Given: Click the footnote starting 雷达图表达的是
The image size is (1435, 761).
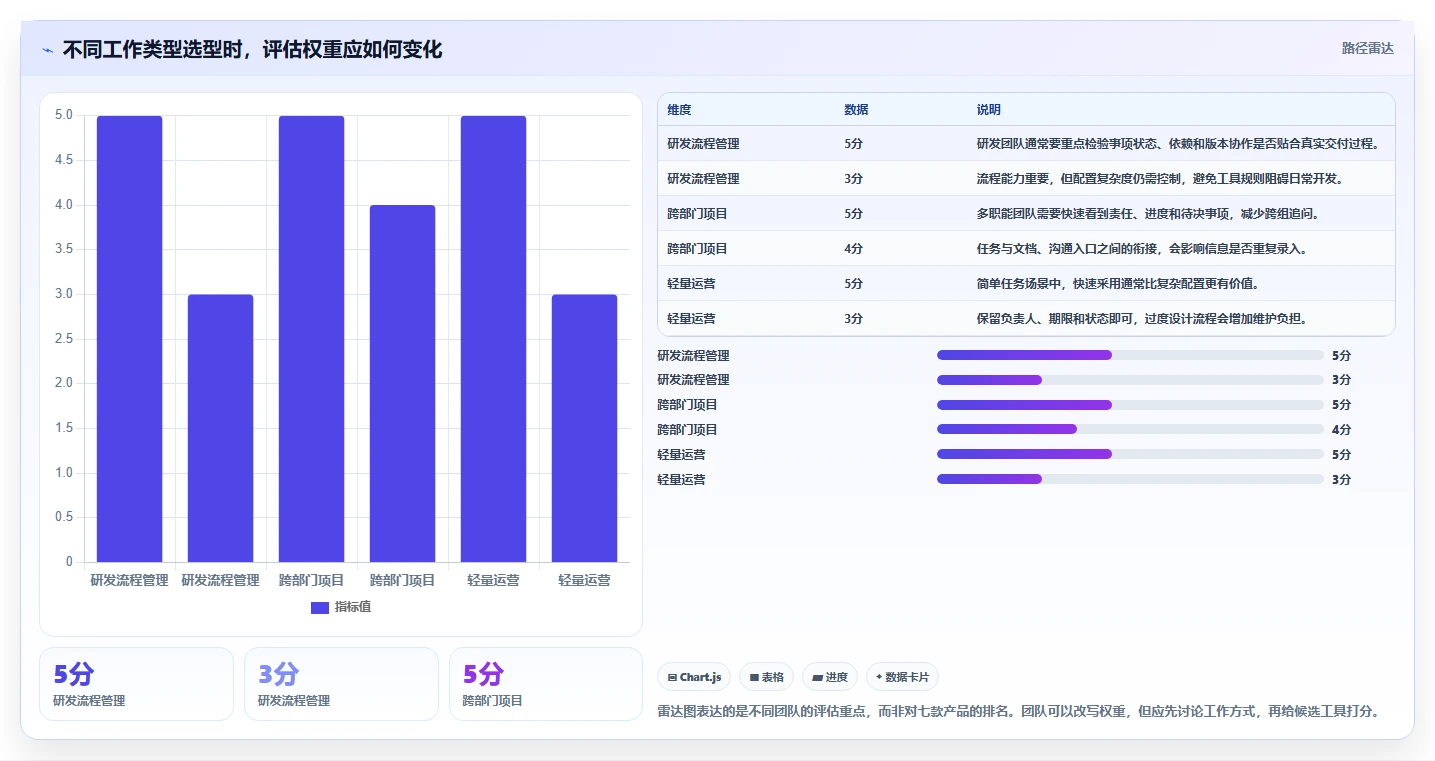Looking at the screenshot, I should (1019, 712).
